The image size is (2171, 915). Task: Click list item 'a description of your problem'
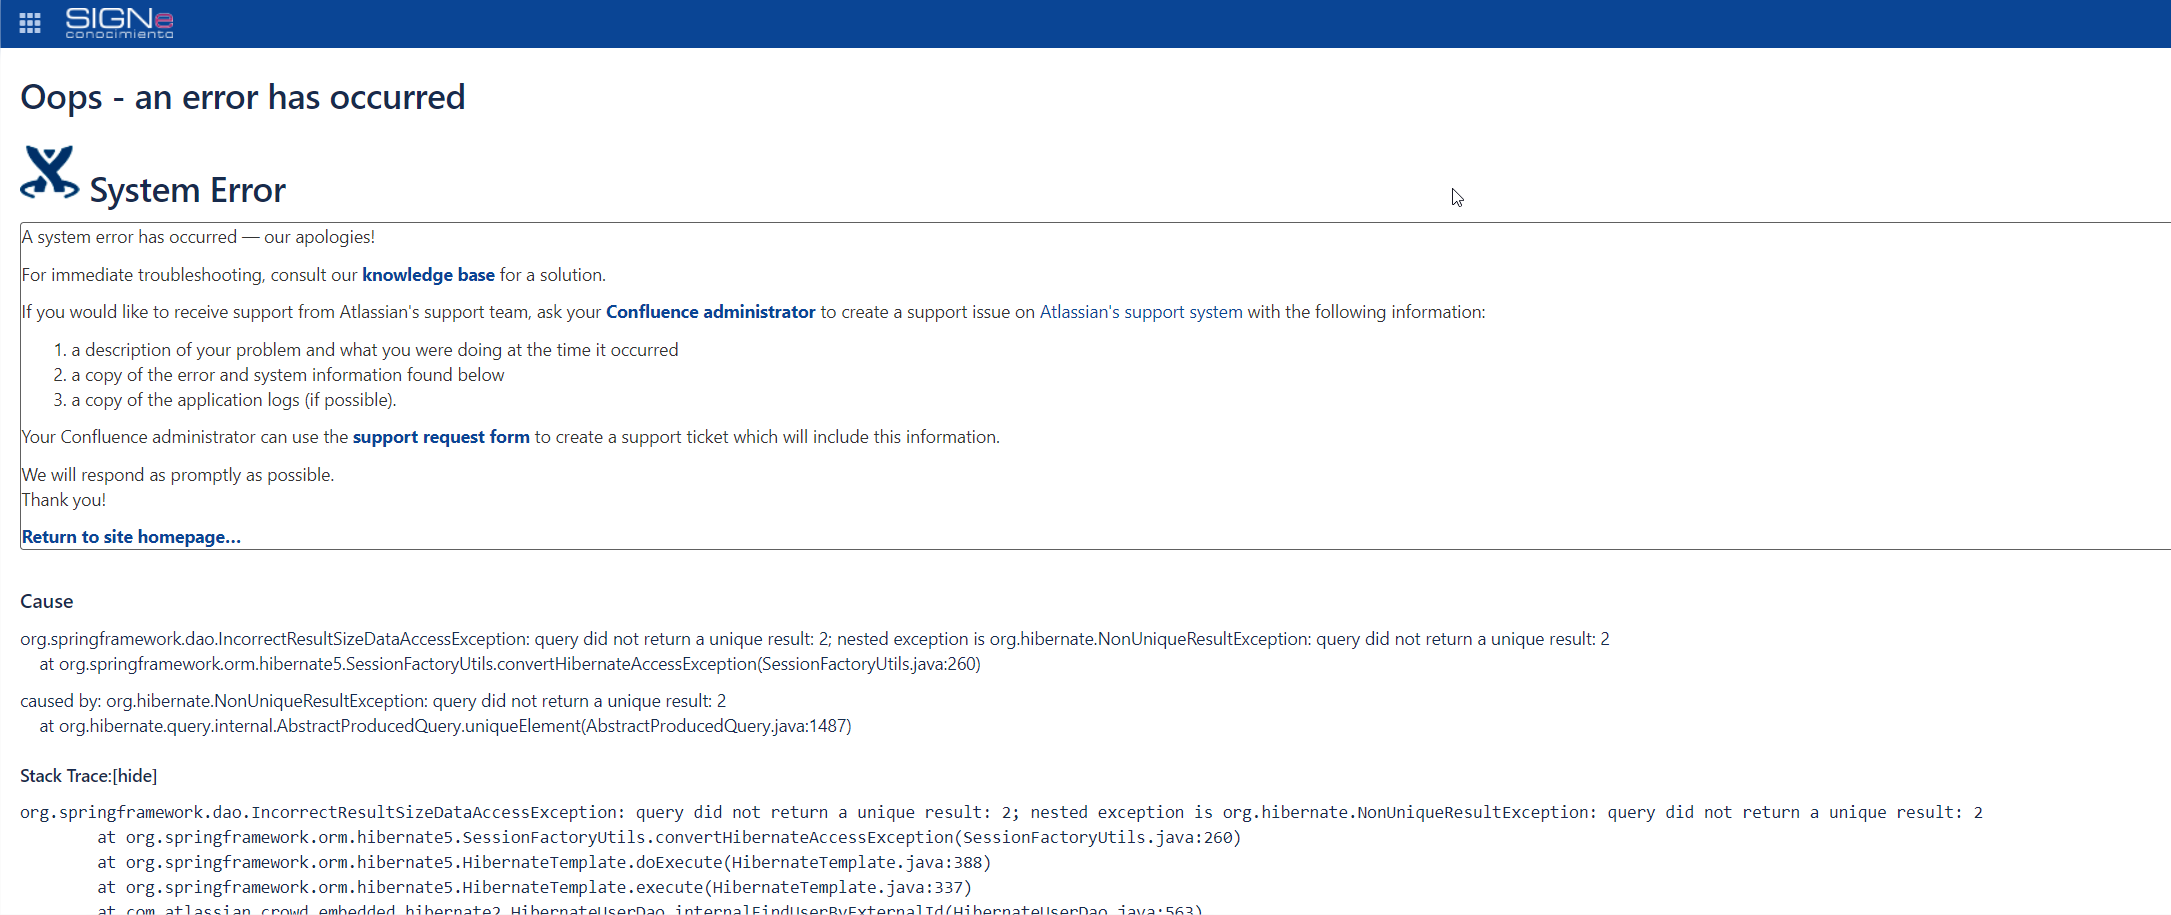tap(375, 350)
